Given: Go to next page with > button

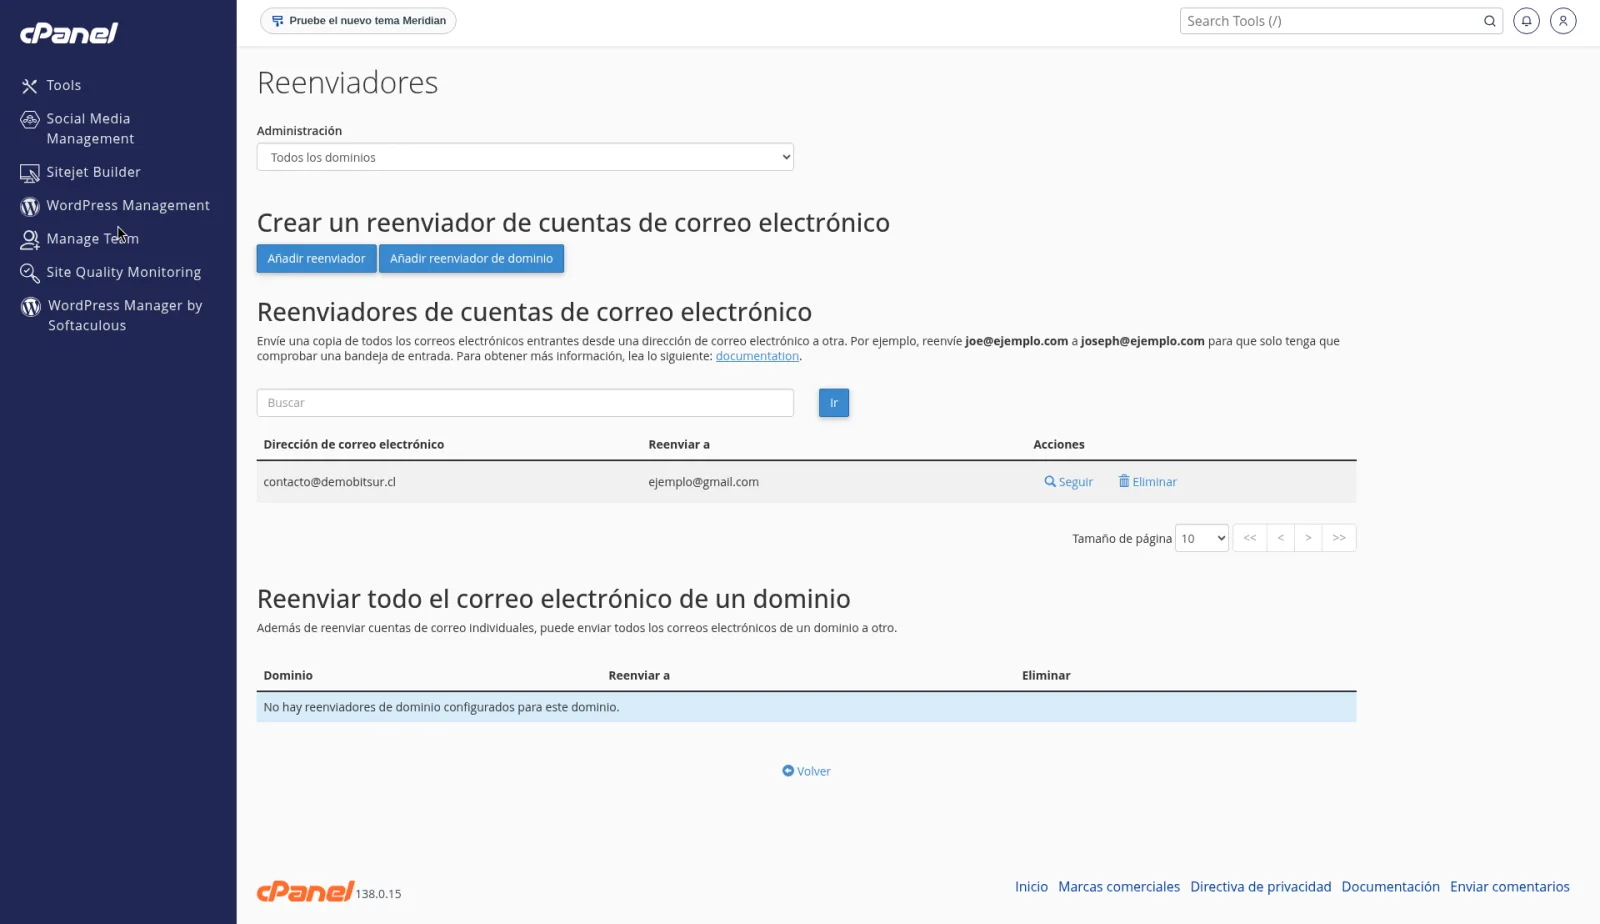Looking at the screenshot, I should click(x=1308, y=538).
